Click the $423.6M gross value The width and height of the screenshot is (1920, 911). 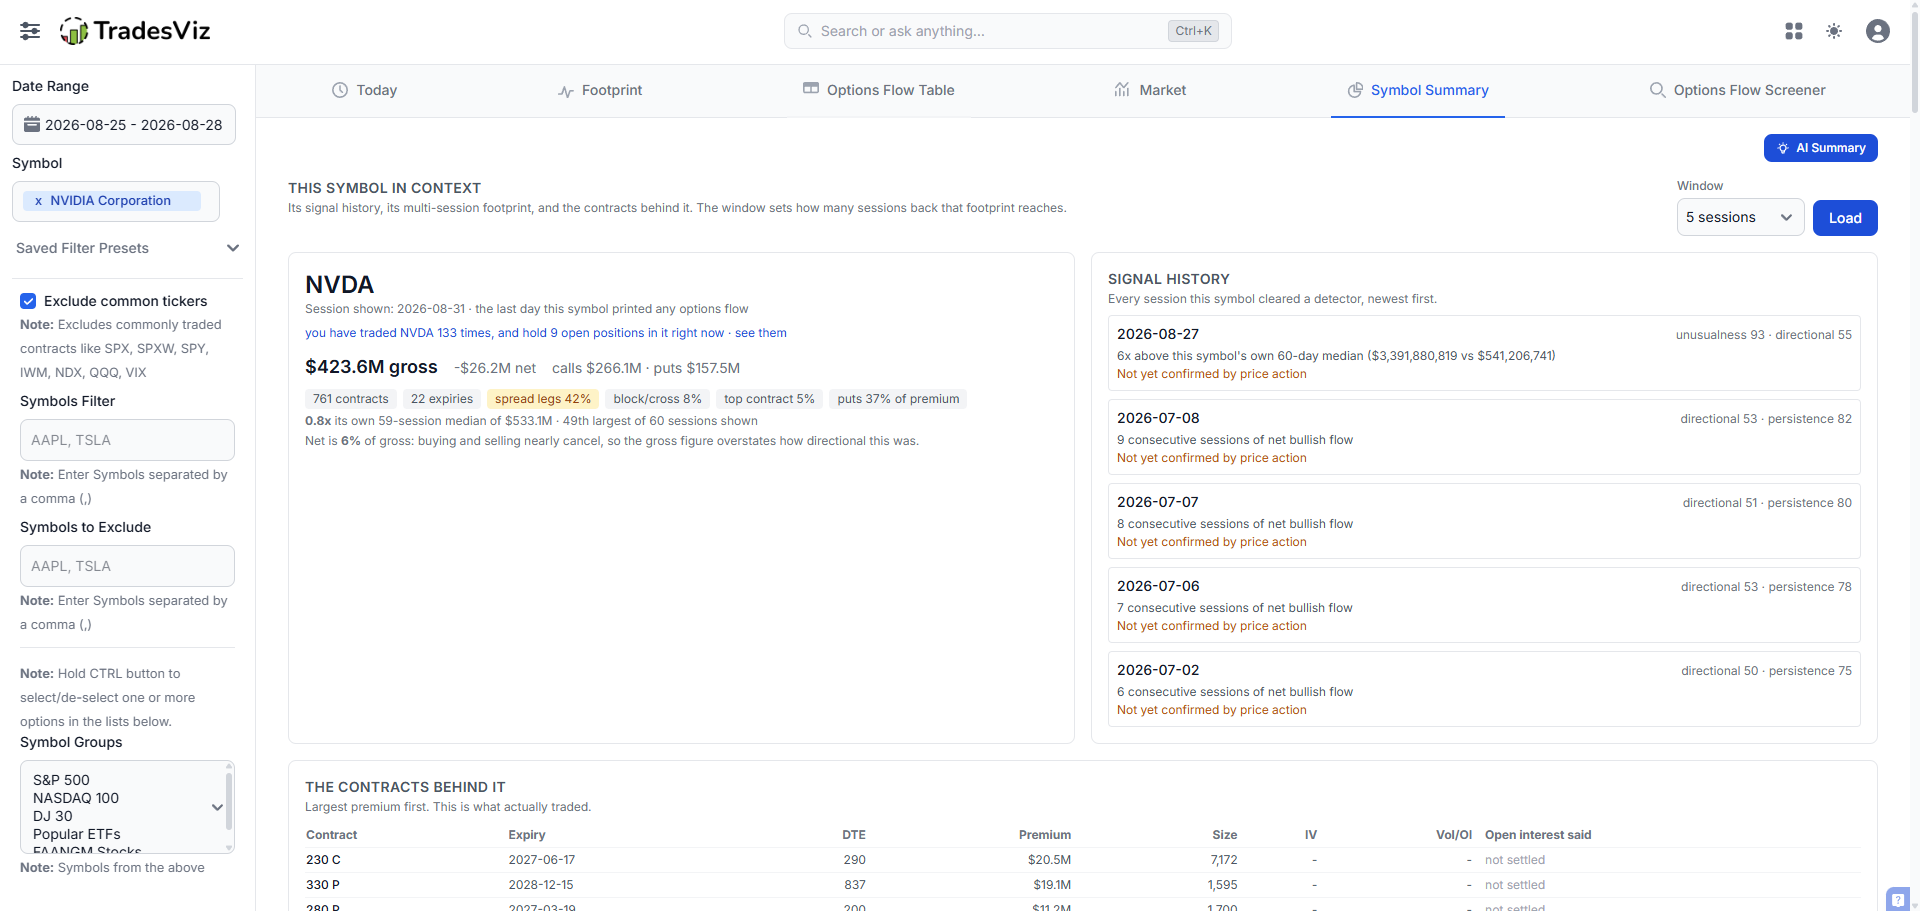[x=371, y=367]
